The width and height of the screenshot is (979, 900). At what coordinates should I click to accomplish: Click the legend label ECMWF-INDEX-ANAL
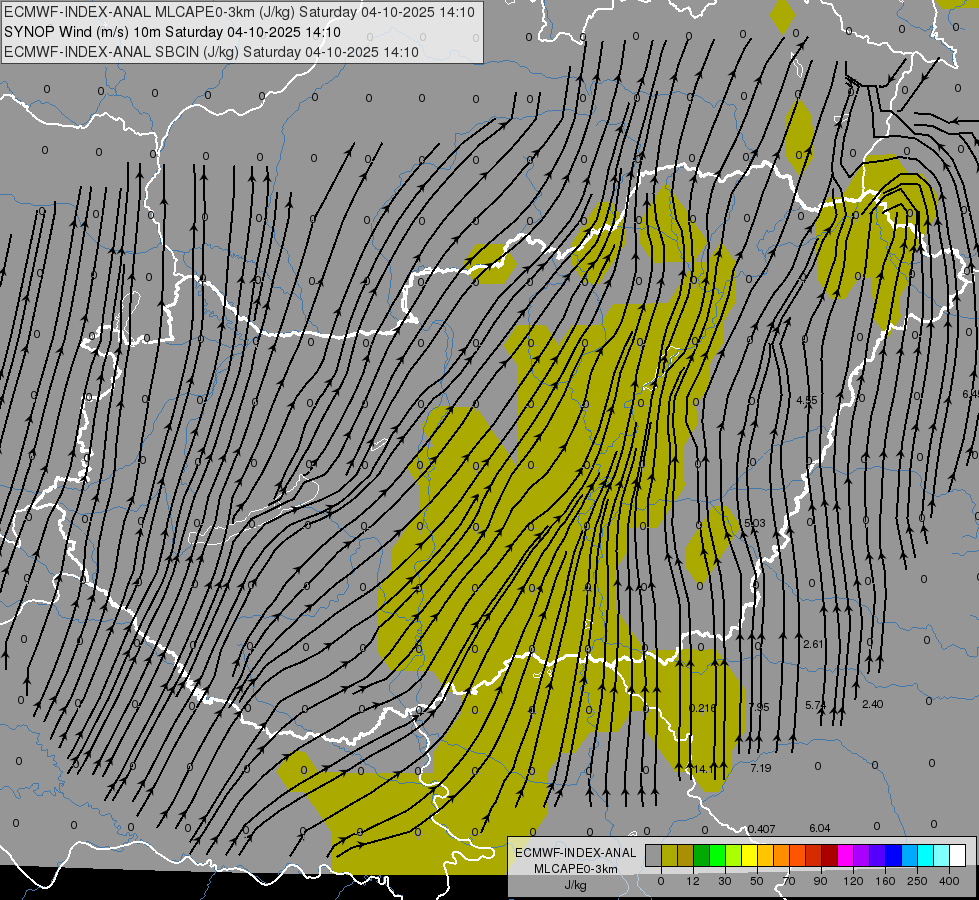tap(576, 853)
